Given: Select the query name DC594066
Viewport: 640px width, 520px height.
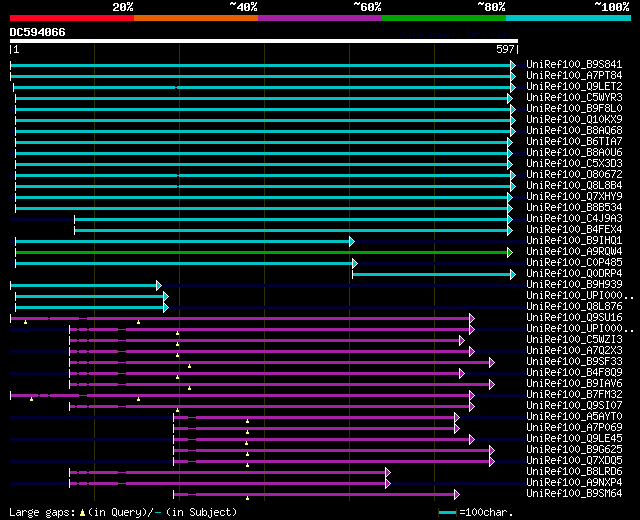Looking at the screenshot, I should tap(38, 32).
